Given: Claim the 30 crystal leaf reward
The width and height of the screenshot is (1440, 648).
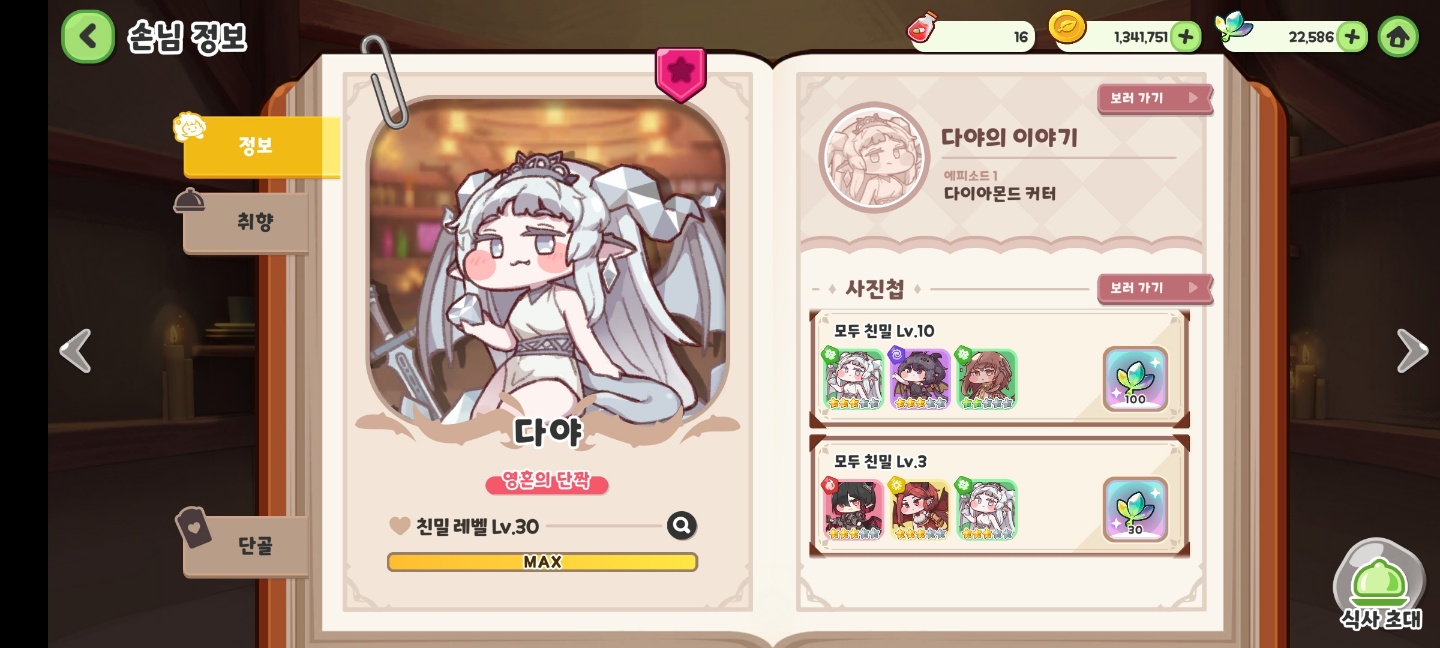Looking at the screenshot, I should pos(1135,509).
